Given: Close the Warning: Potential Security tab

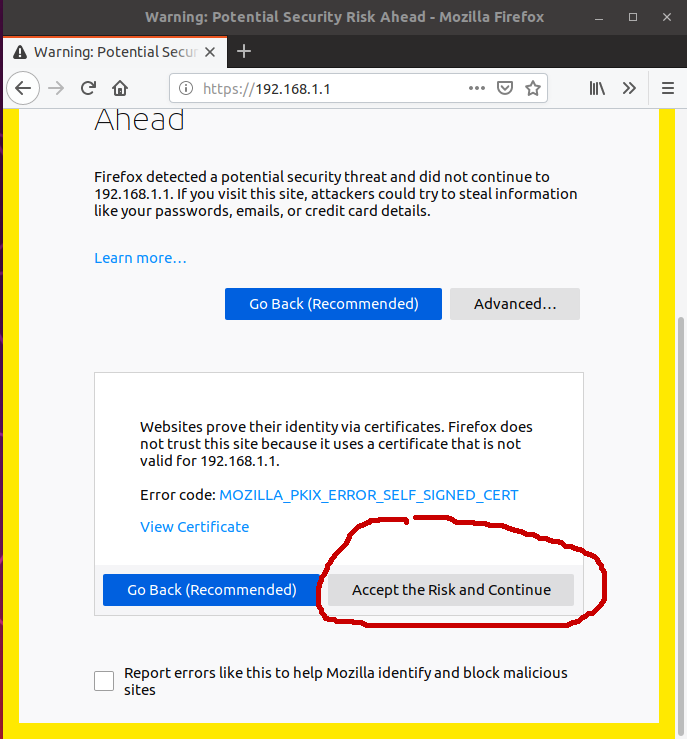Looking at the screenshot, I should pos(210,52).
